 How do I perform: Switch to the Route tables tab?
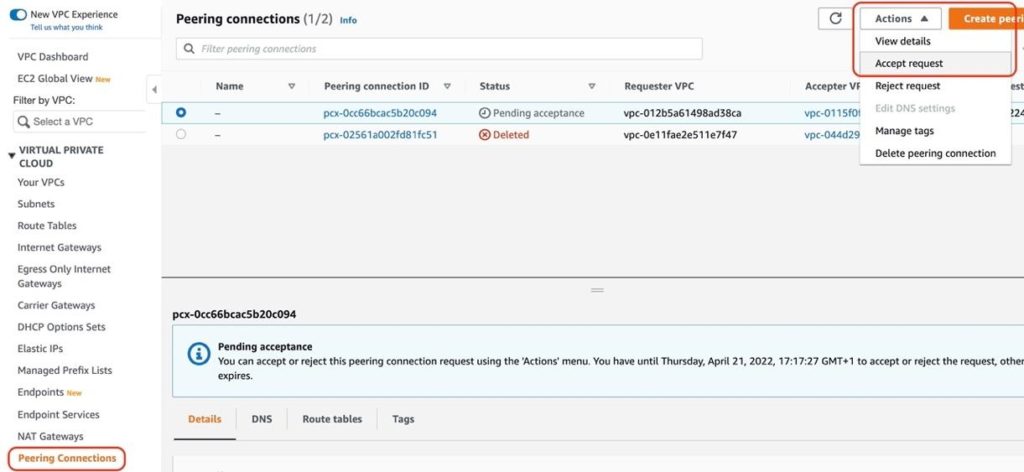pos(332,419)
